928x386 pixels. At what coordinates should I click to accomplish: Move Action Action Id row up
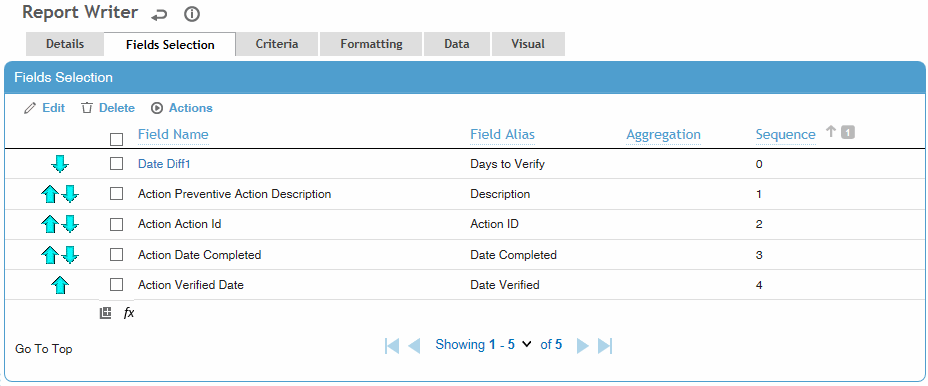coord(50,224)
